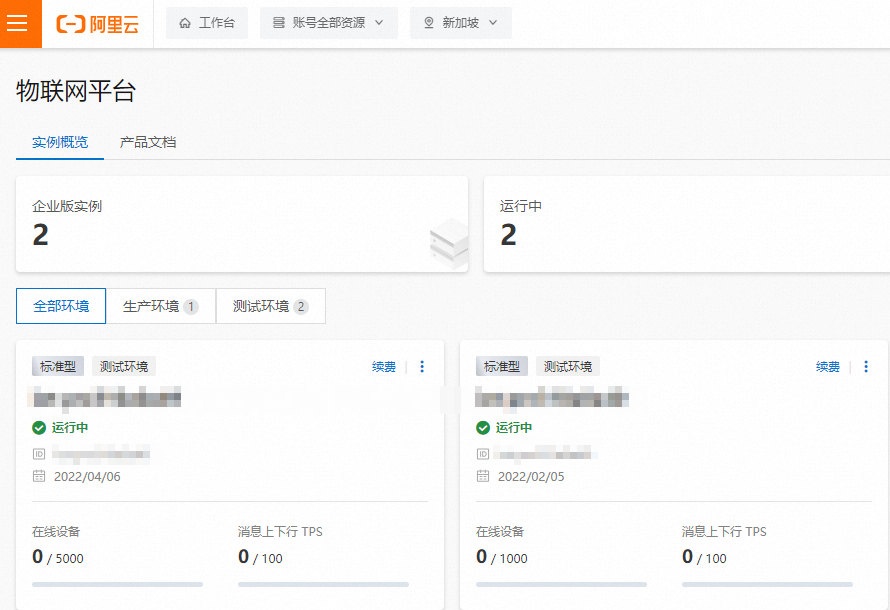This screenshot has width=890, height=610.
Task: Click the 0 / 5000 online device value
Action: (x=58, y=557)
